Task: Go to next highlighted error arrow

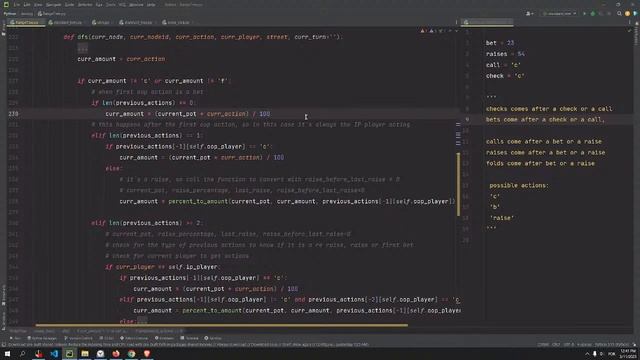Action: click(456, 31)
